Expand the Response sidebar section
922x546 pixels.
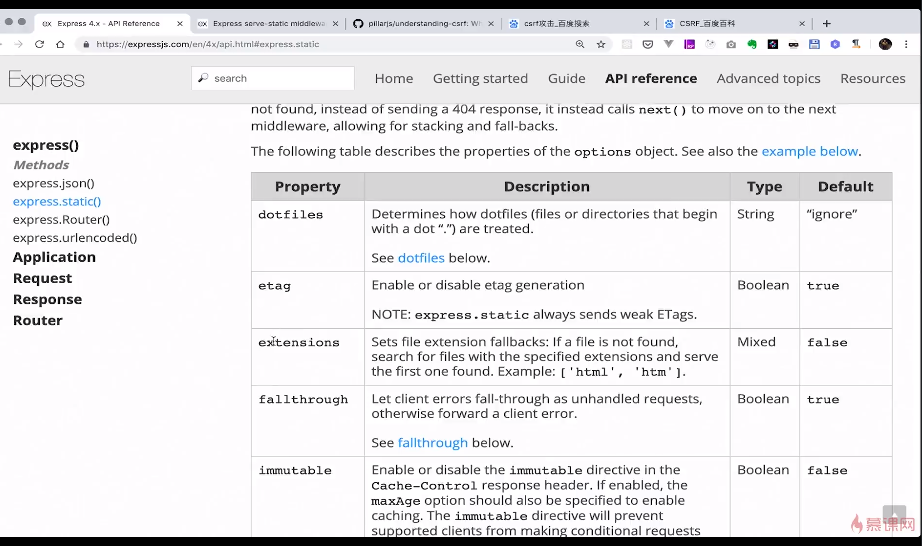[x=48, y=300]
